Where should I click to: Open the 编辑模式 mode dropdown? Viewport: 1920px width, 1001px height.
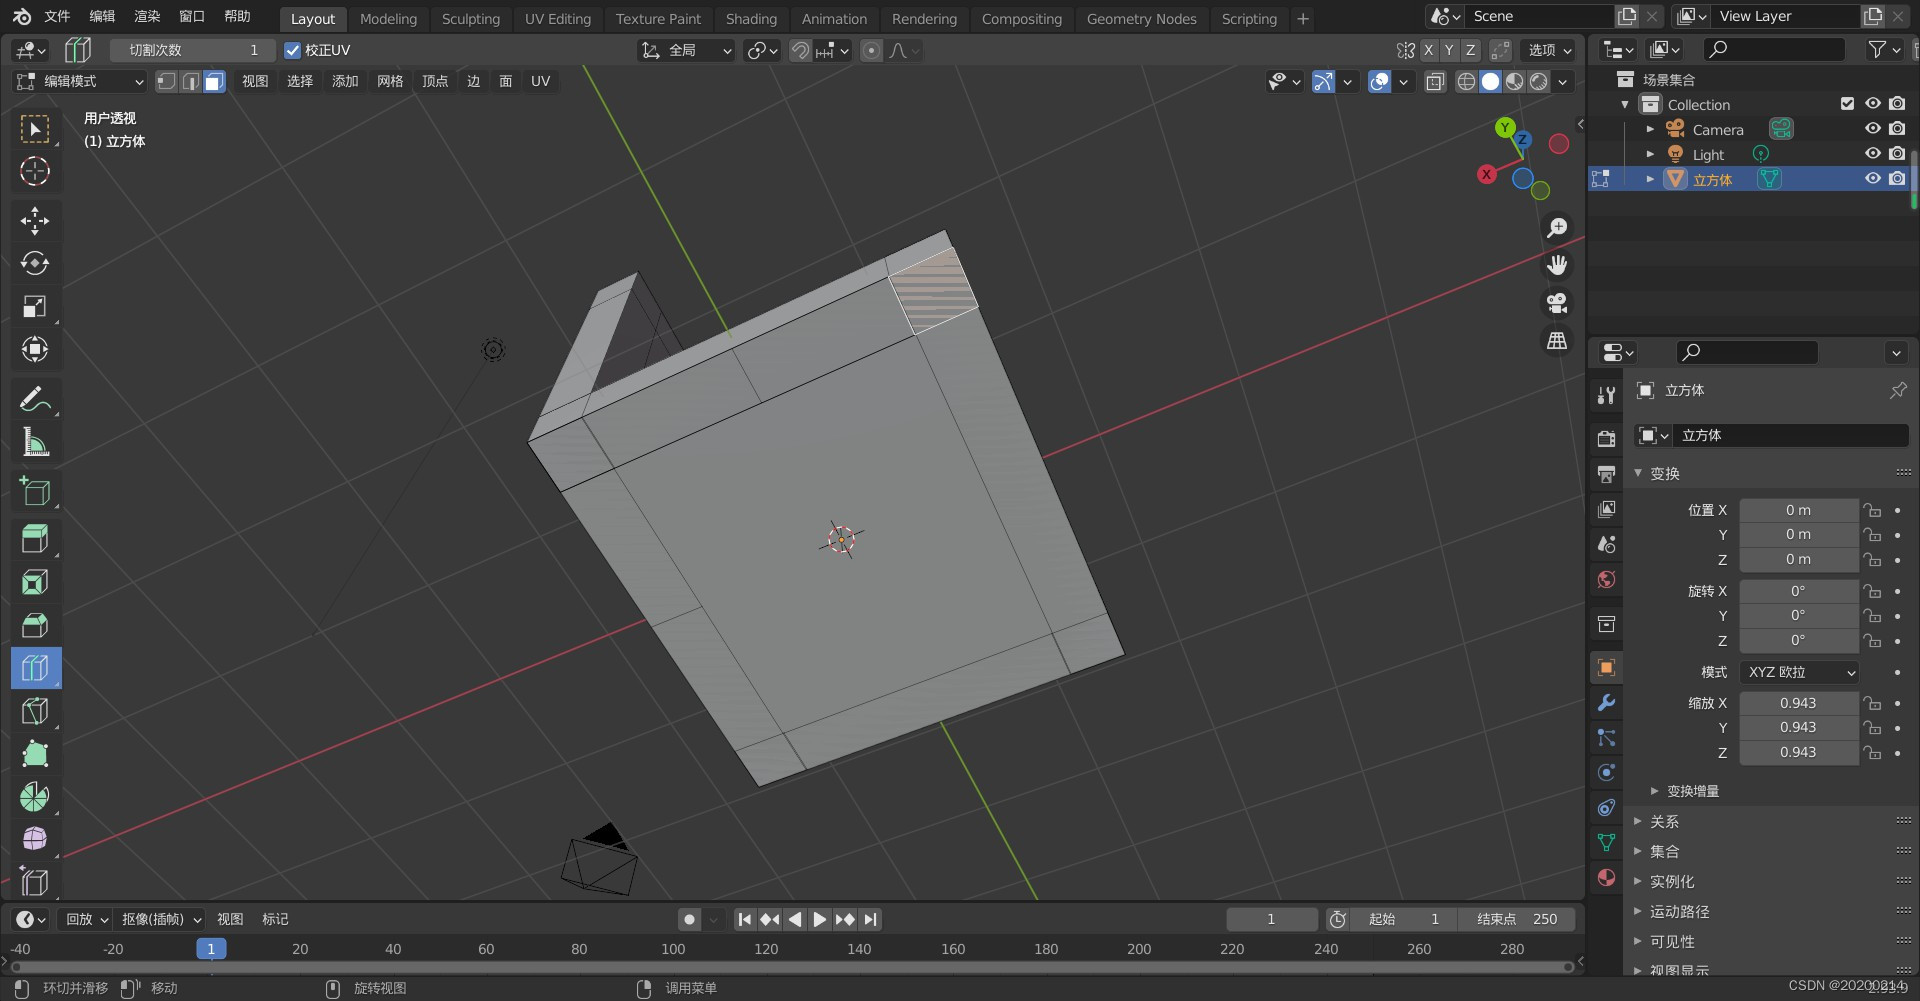click(x=80, y=82)
